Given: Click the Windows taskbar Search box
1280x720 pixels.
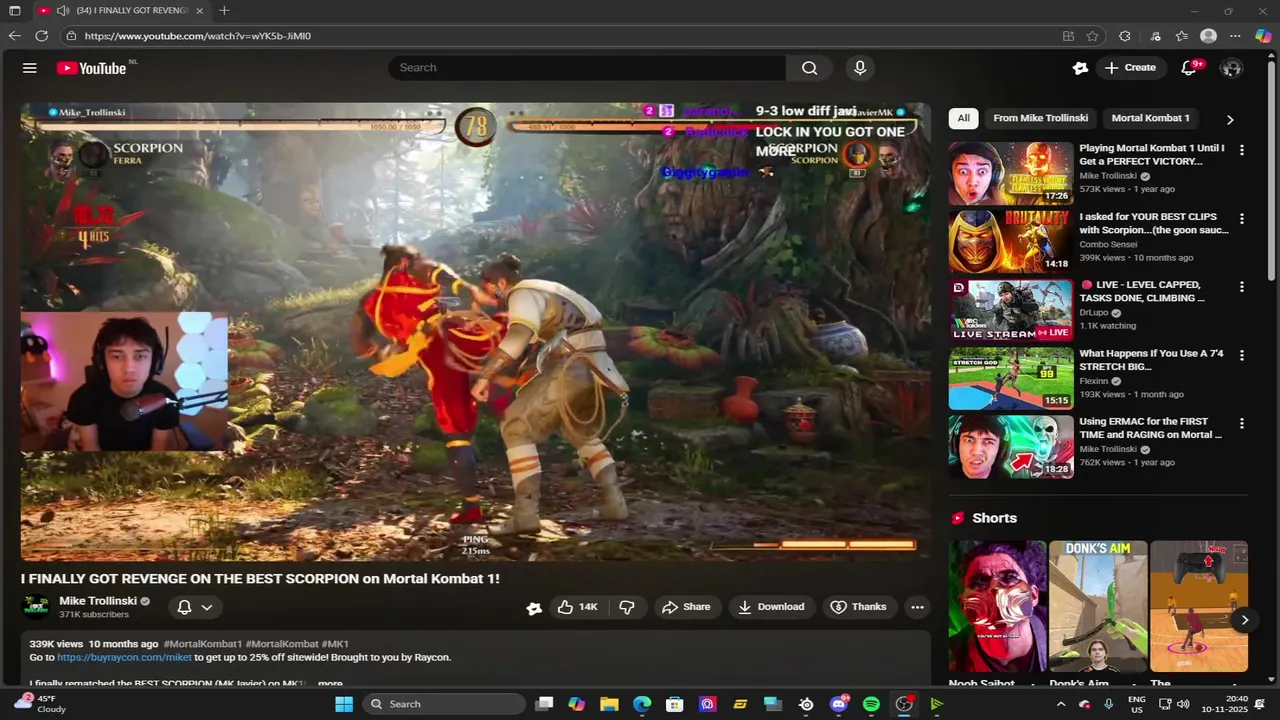Looking at the screenshot, I should 443,704.
